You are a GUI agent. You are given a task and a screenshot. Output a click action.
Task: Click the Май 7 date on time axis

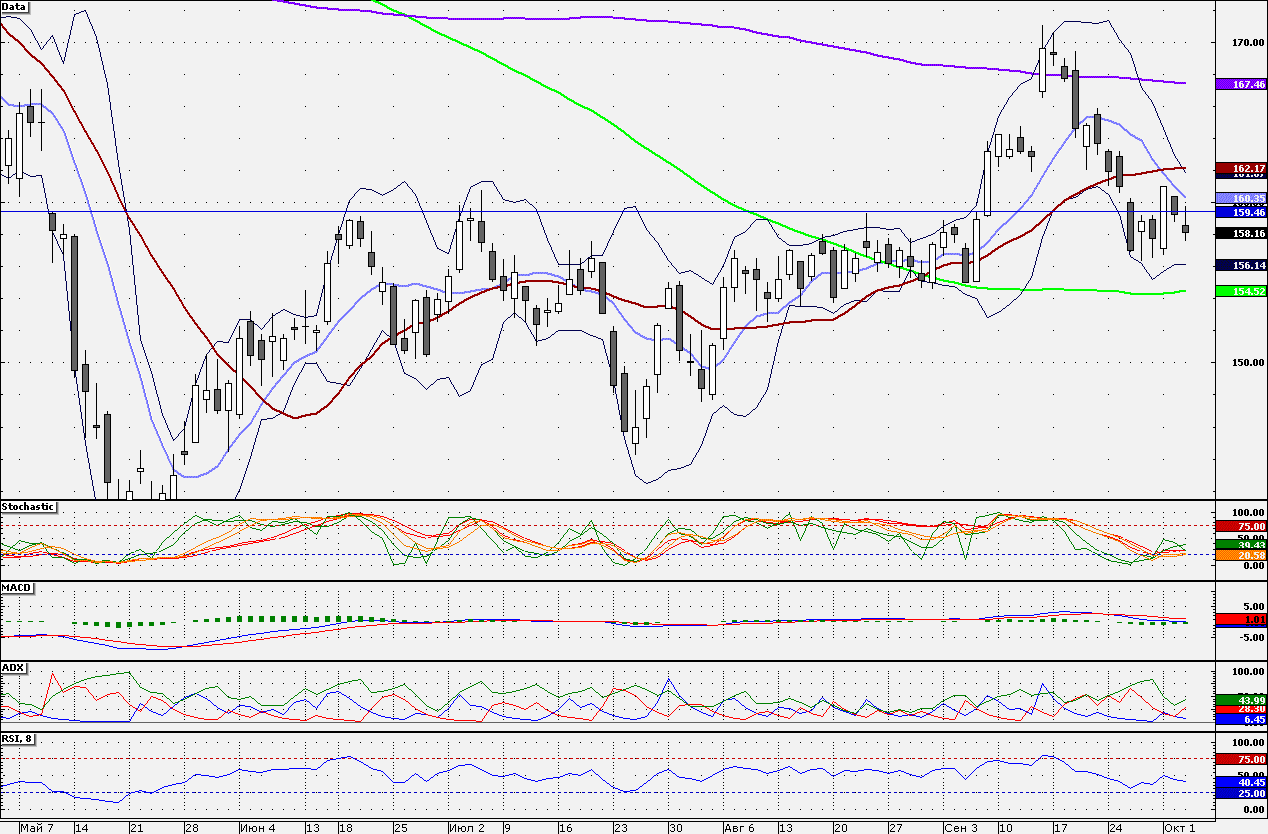click(36, 828)
